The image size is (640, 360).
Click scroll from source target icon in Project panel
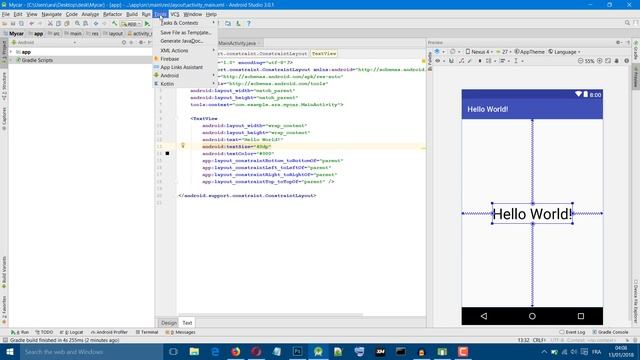click(124, 42)
